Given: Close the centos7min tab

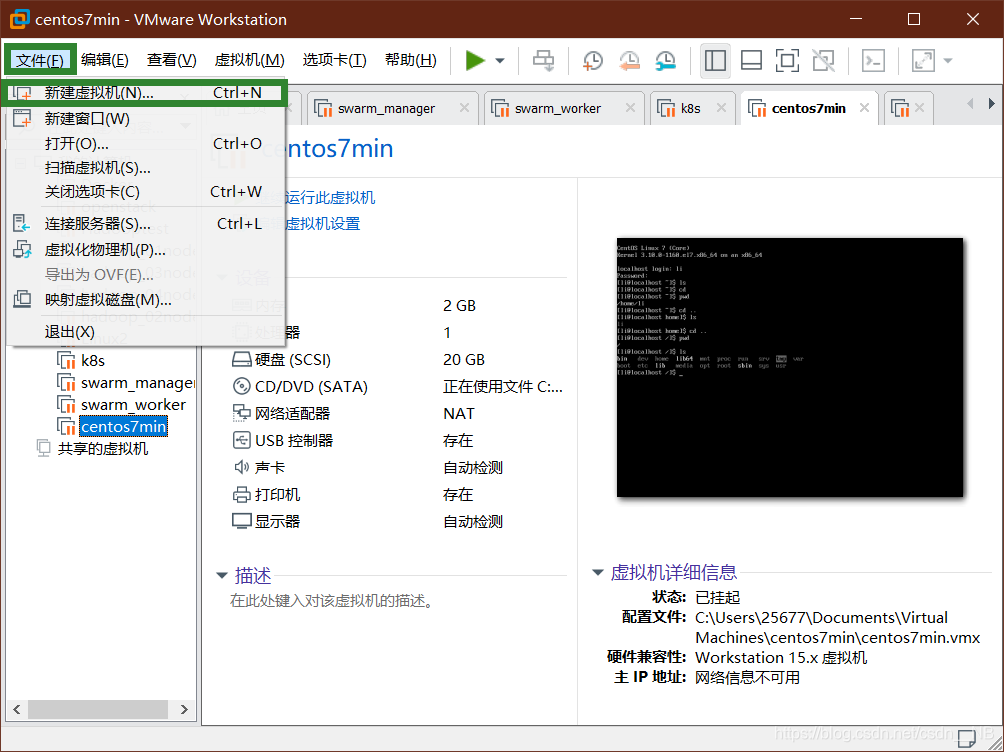Looking at the screenshot, I should pyautogui.click(x=864, y=108).
